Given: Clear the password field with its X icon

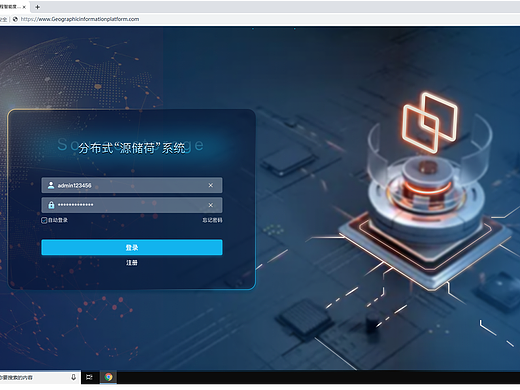Looking at the screenshot, I should [x=211, y=205].
